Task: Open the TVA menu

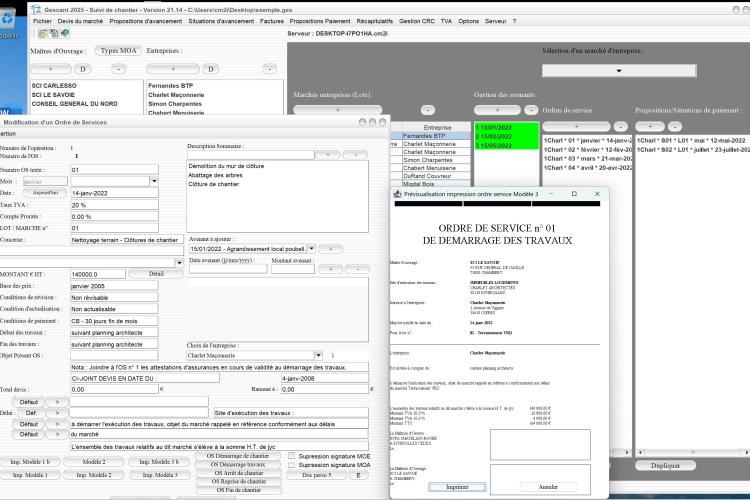Action: pyautogui.click(x=446, y=21)
